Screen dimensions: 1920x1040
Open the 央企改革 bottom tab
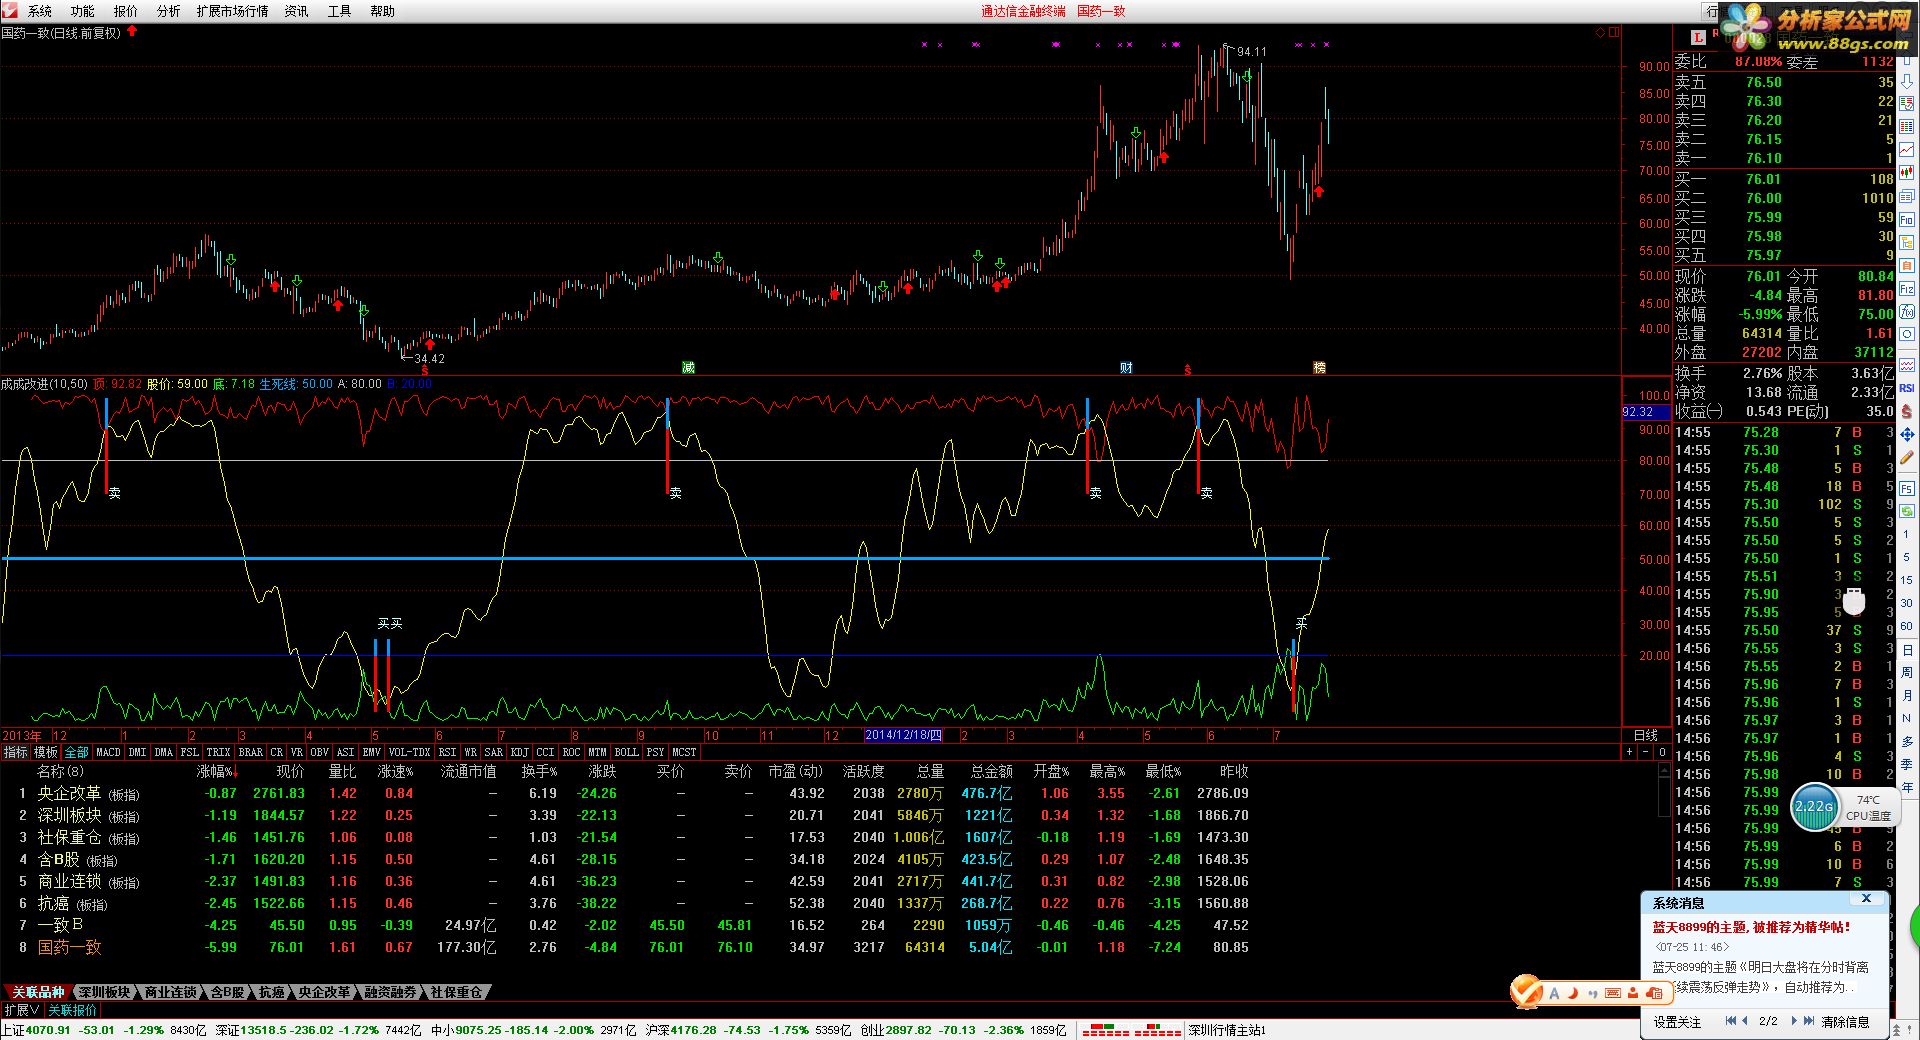tap(325, 992)
